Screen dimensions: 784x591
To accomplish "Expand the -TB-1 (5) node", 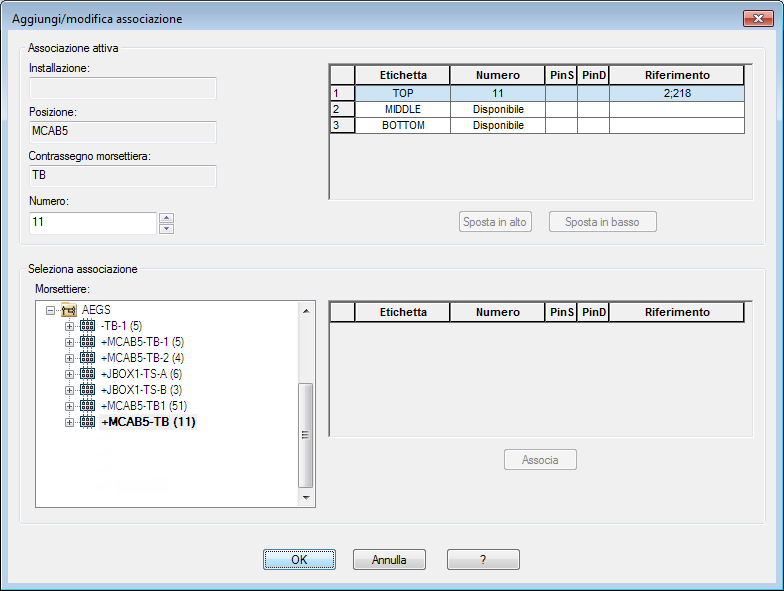I will 70,326.
